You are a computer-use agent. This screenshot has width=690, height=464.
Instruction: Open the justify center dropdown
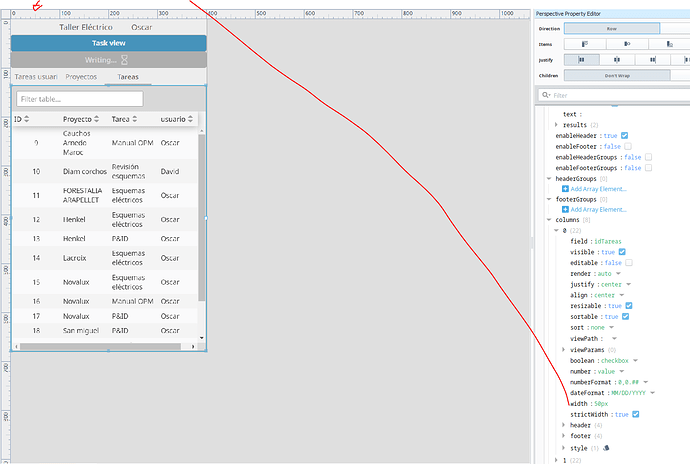628,284
